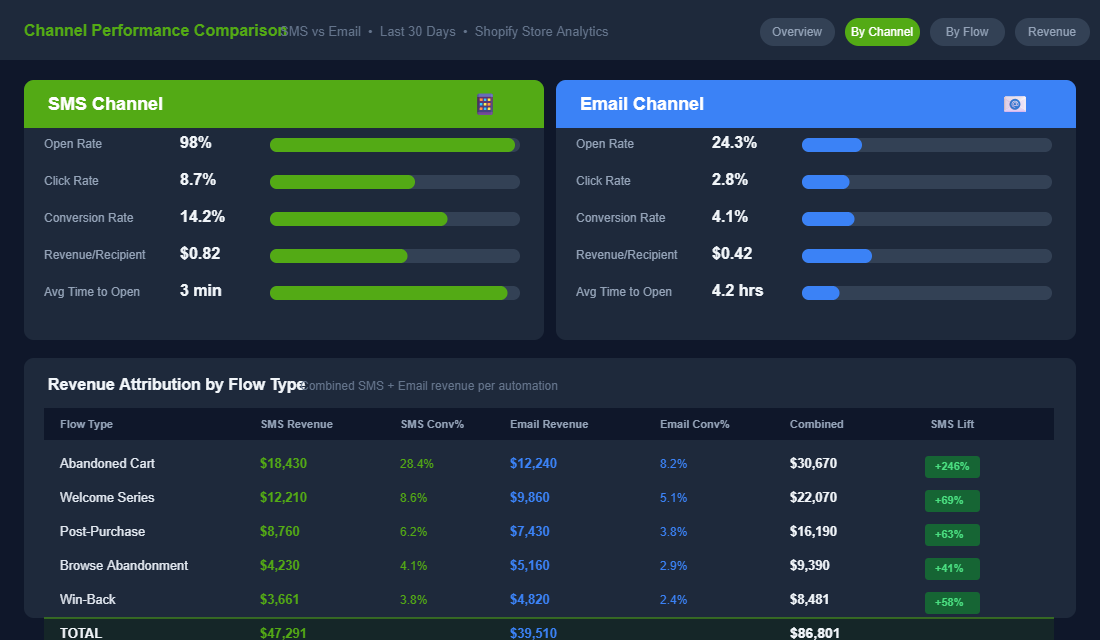
Task: Click the By Channel toggle button
Action: (x=882, y=31)
